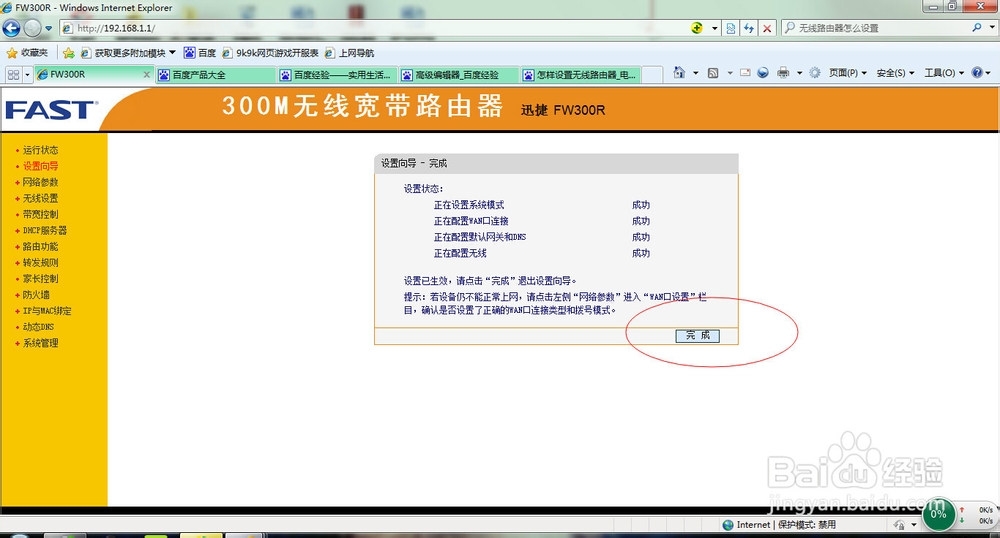This screenshot has width=1000, height=538.
Task: Switch to the 高级编辑器_百度经验 tab
Action: click(x=459, y=75)
